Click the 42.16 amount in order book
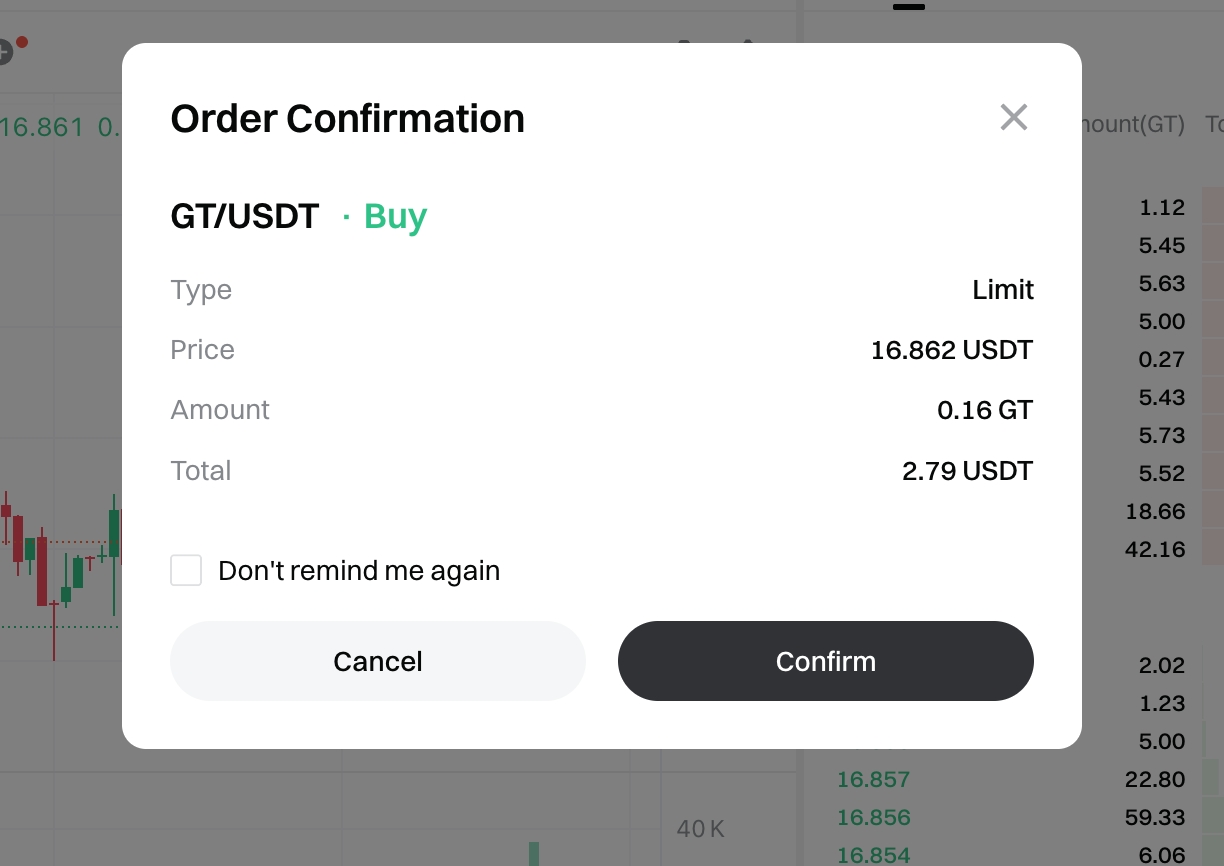The image size is (1224, 866). click(x=1154, y=549)
